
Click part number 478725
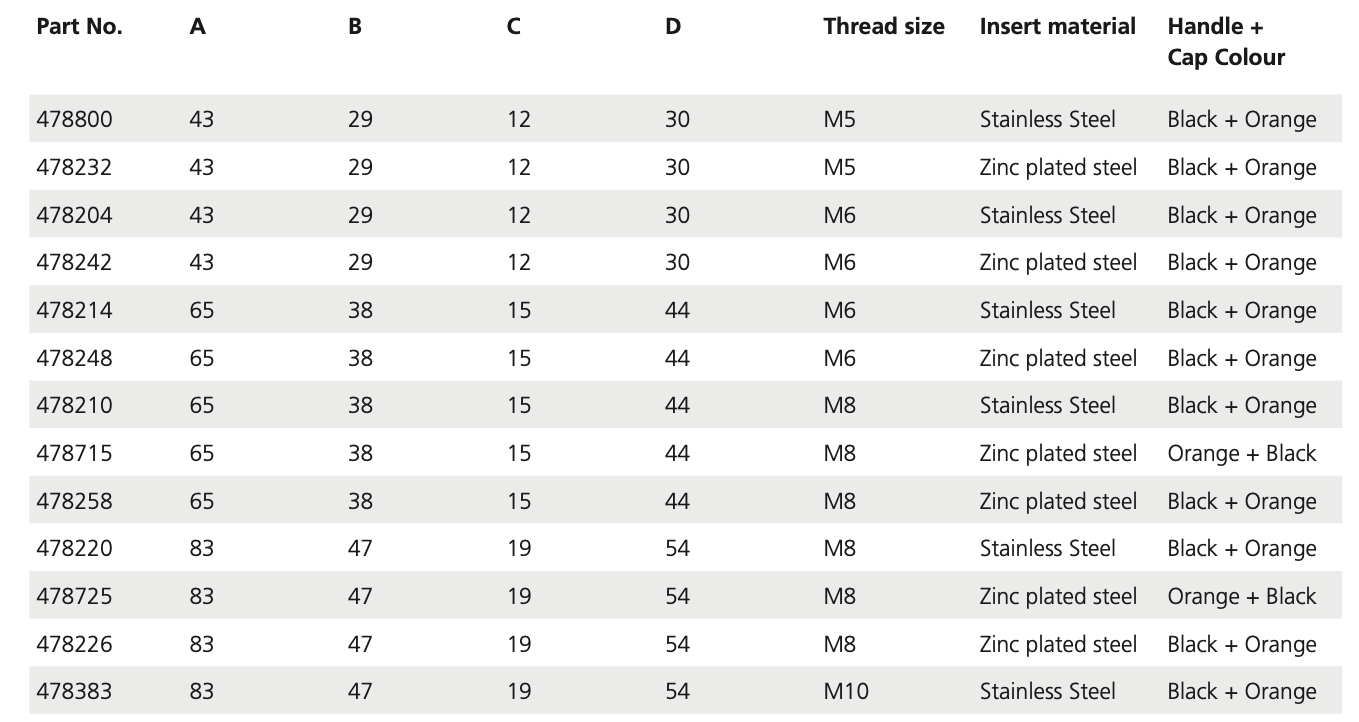tap(75, 597)
